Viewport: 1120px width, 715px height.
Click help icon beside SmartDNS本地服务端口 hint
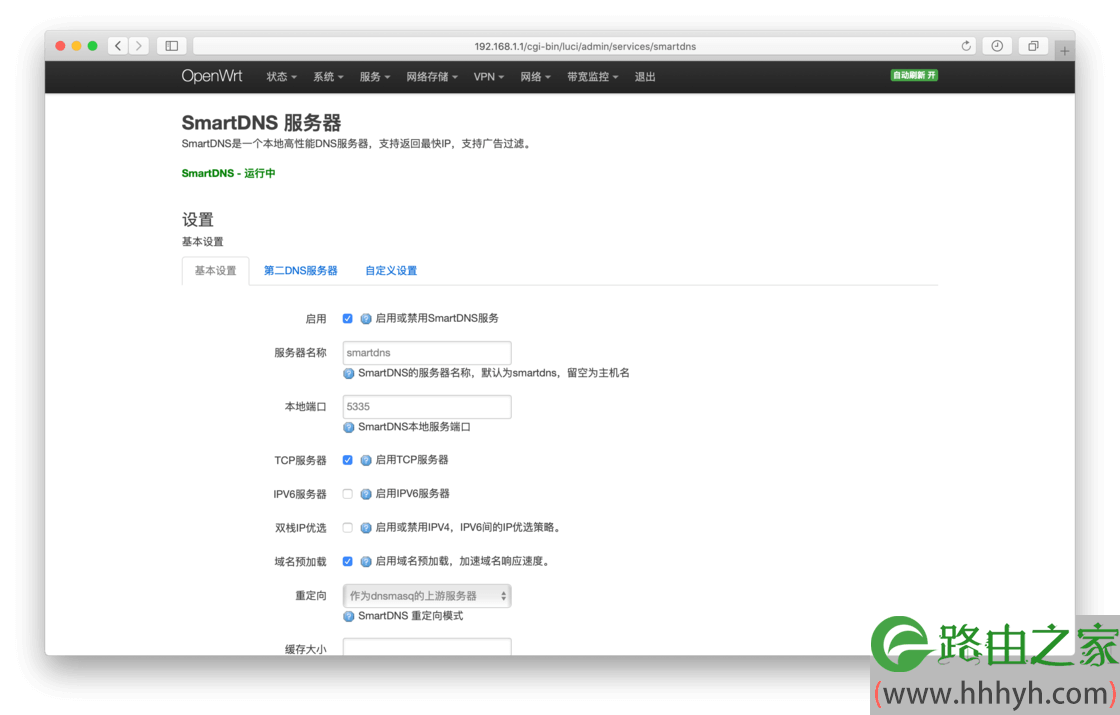pos(349,427)
